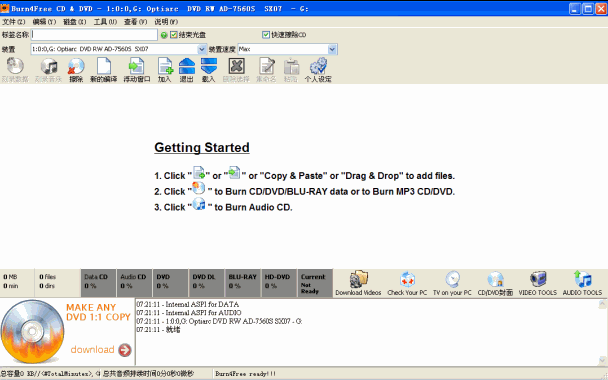Click the flaming disc advertisement image

[x=32, y=332]
